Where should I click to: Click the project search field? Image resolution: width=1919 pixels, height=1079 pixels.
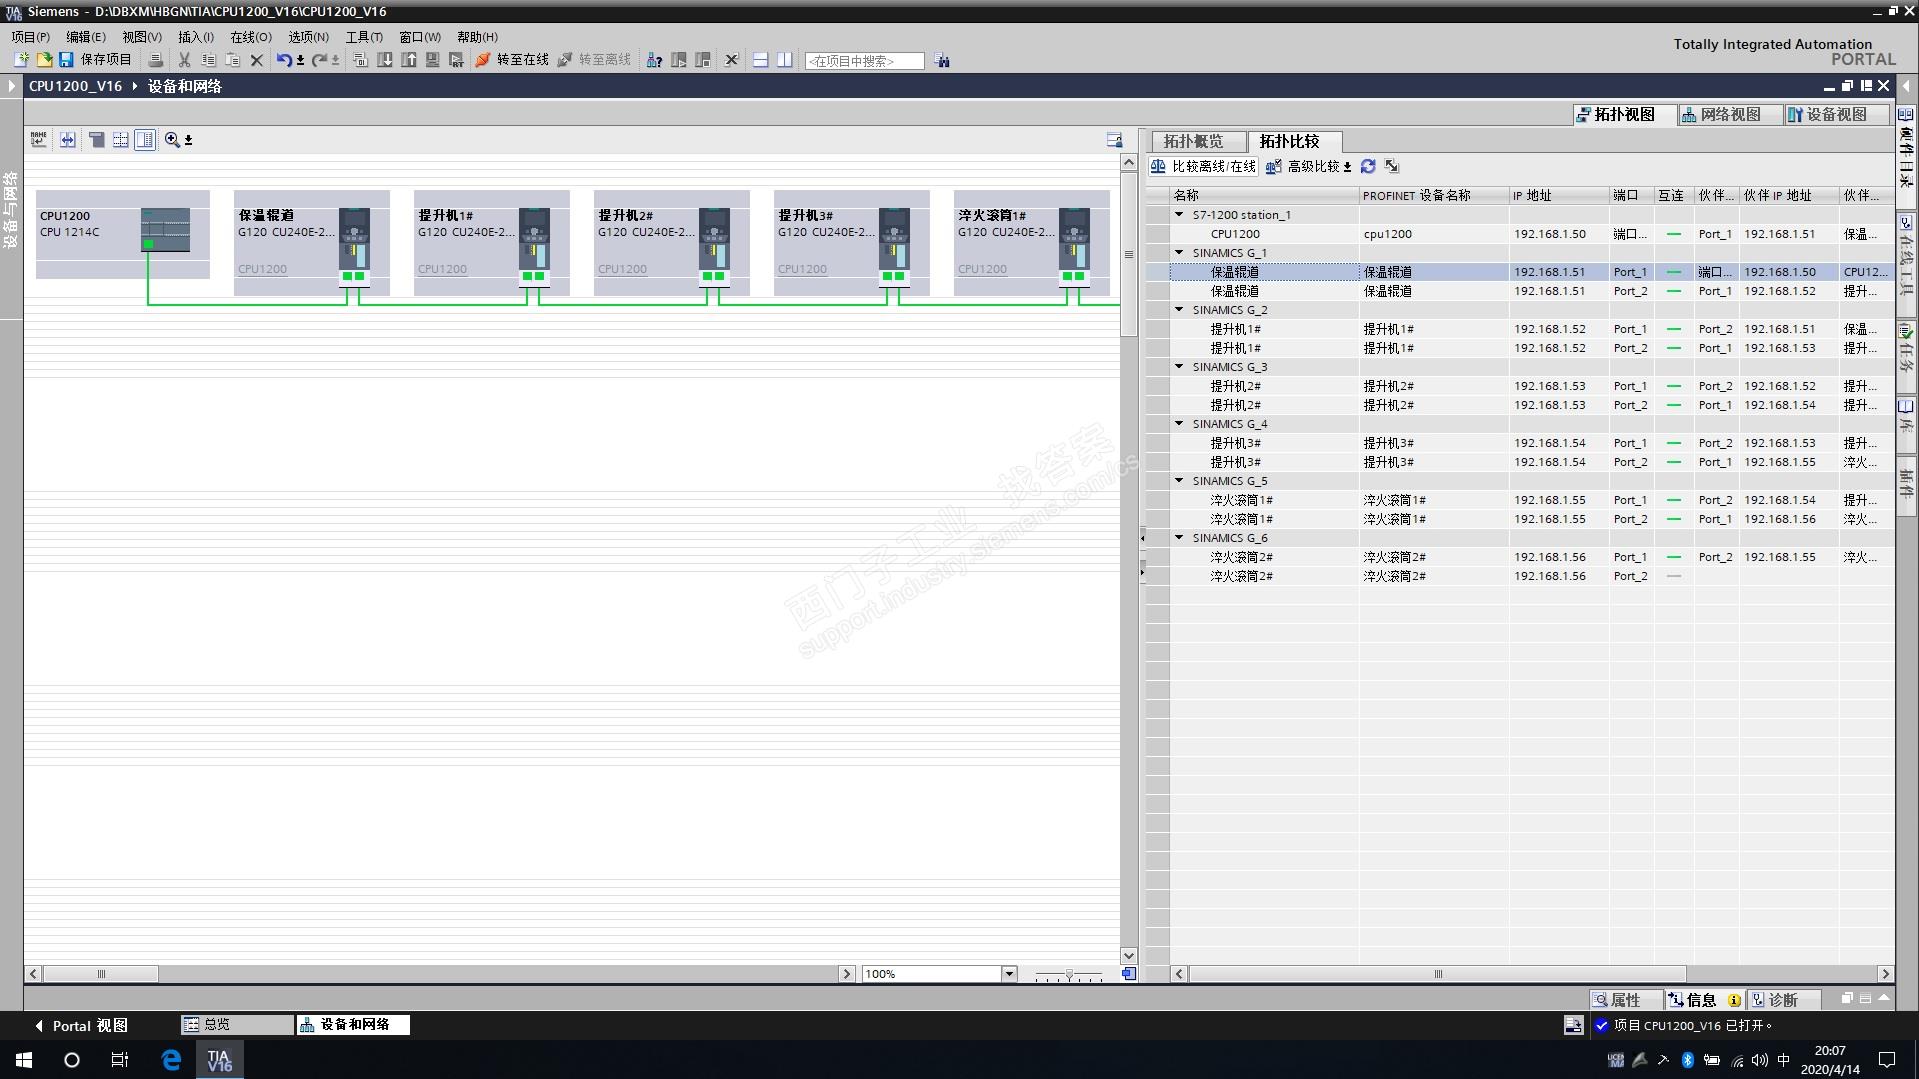(x=864, y=61)
